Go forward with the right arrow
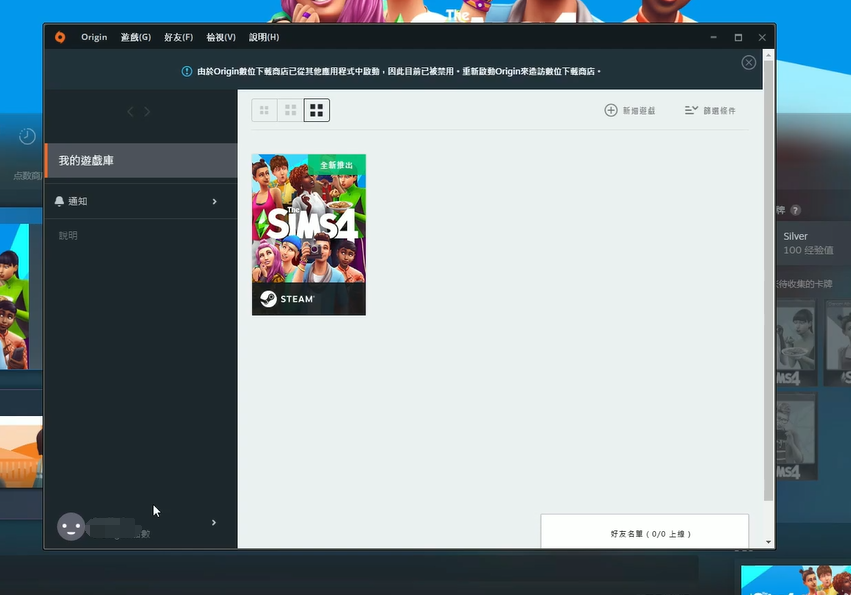Image resolution: width=851 pixels, height=595 pixels. pos(147,111)
